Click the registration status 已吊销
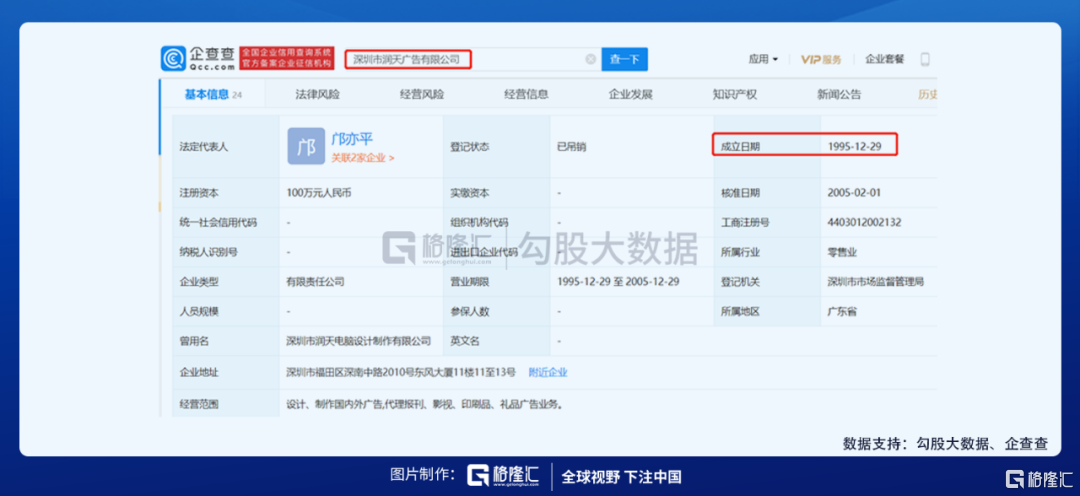 572,146
